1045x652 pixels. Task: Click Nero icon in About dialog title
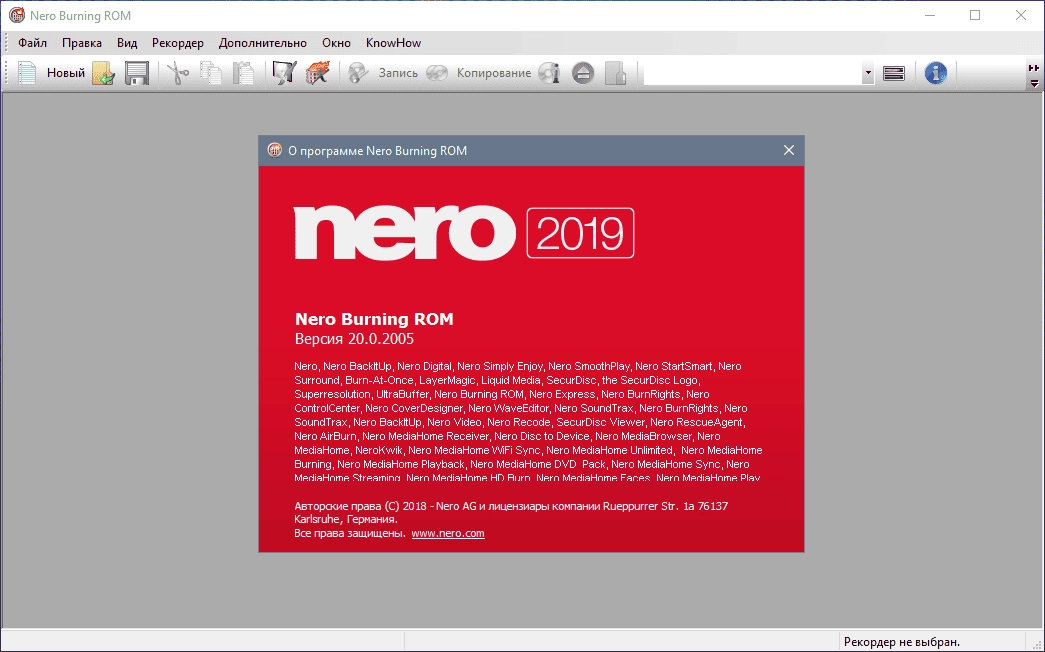click(275, 150)
